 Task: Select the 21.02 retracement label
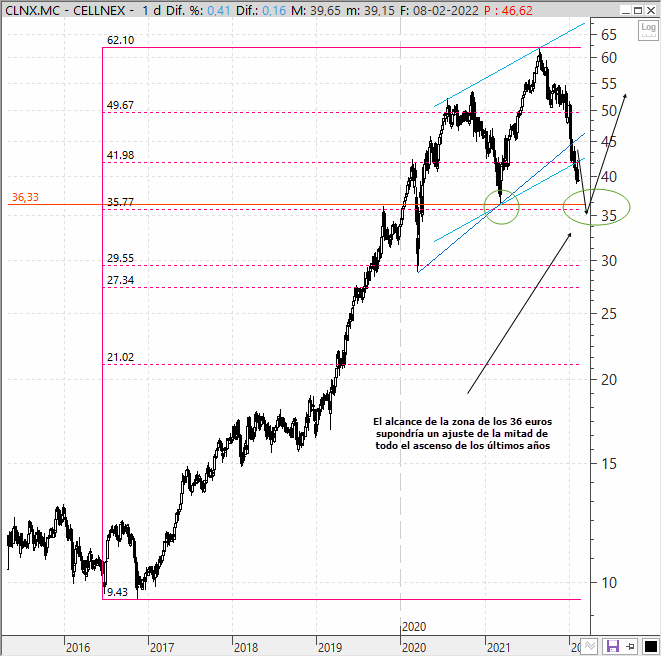tap(120, 357)
